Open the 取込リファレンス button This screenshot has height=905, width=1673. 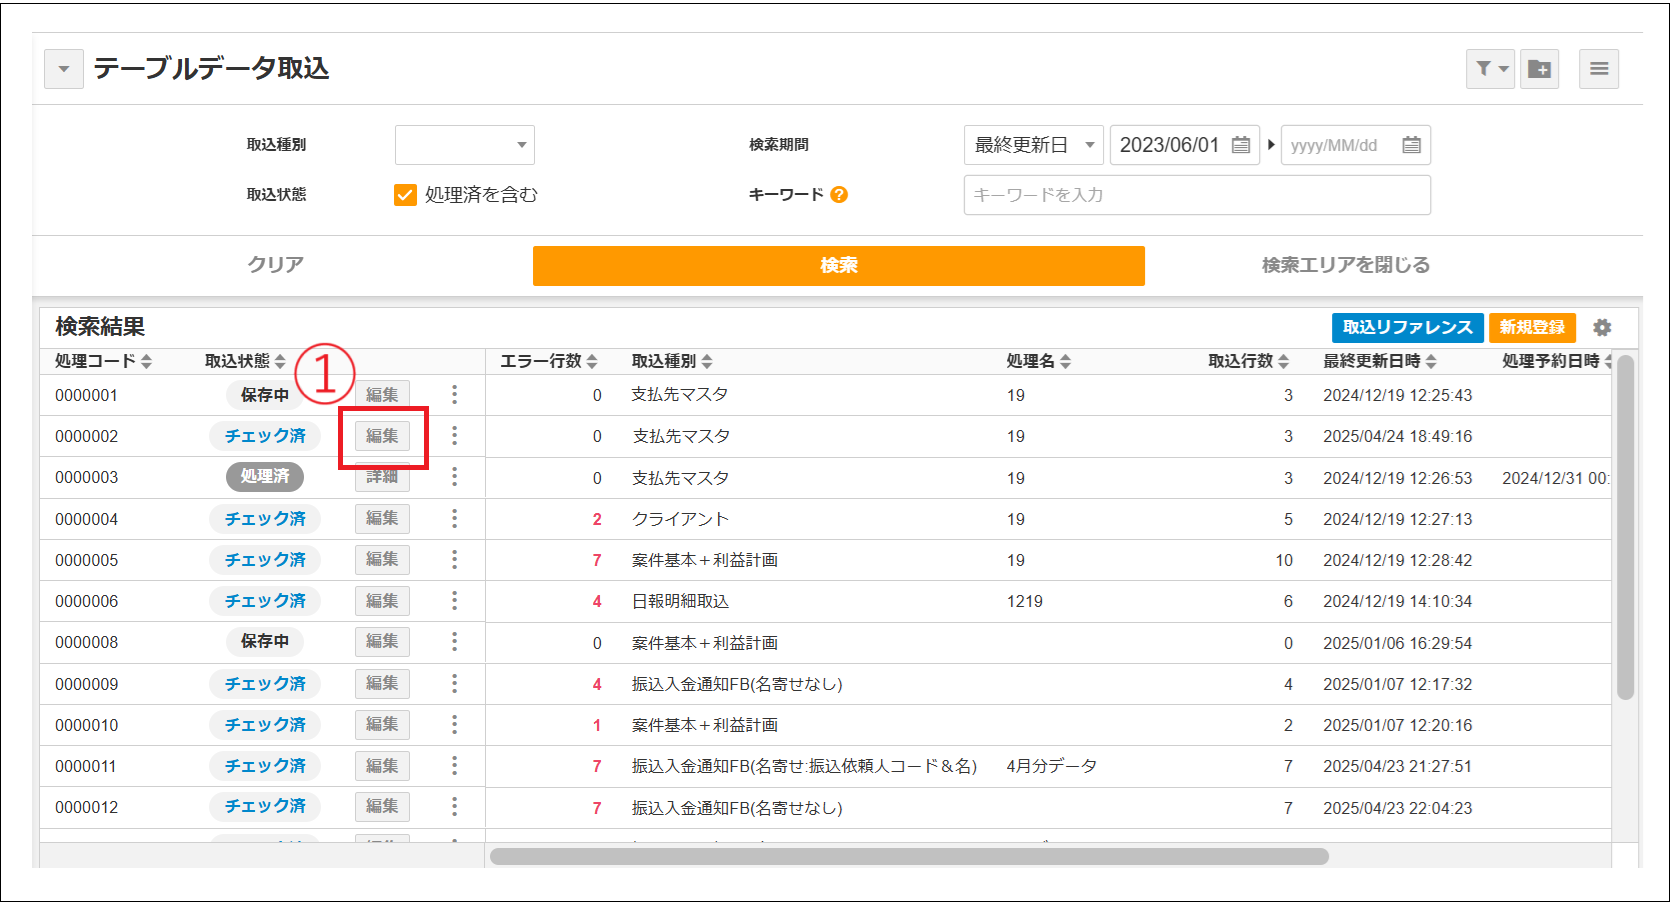tap(1407, 328)
